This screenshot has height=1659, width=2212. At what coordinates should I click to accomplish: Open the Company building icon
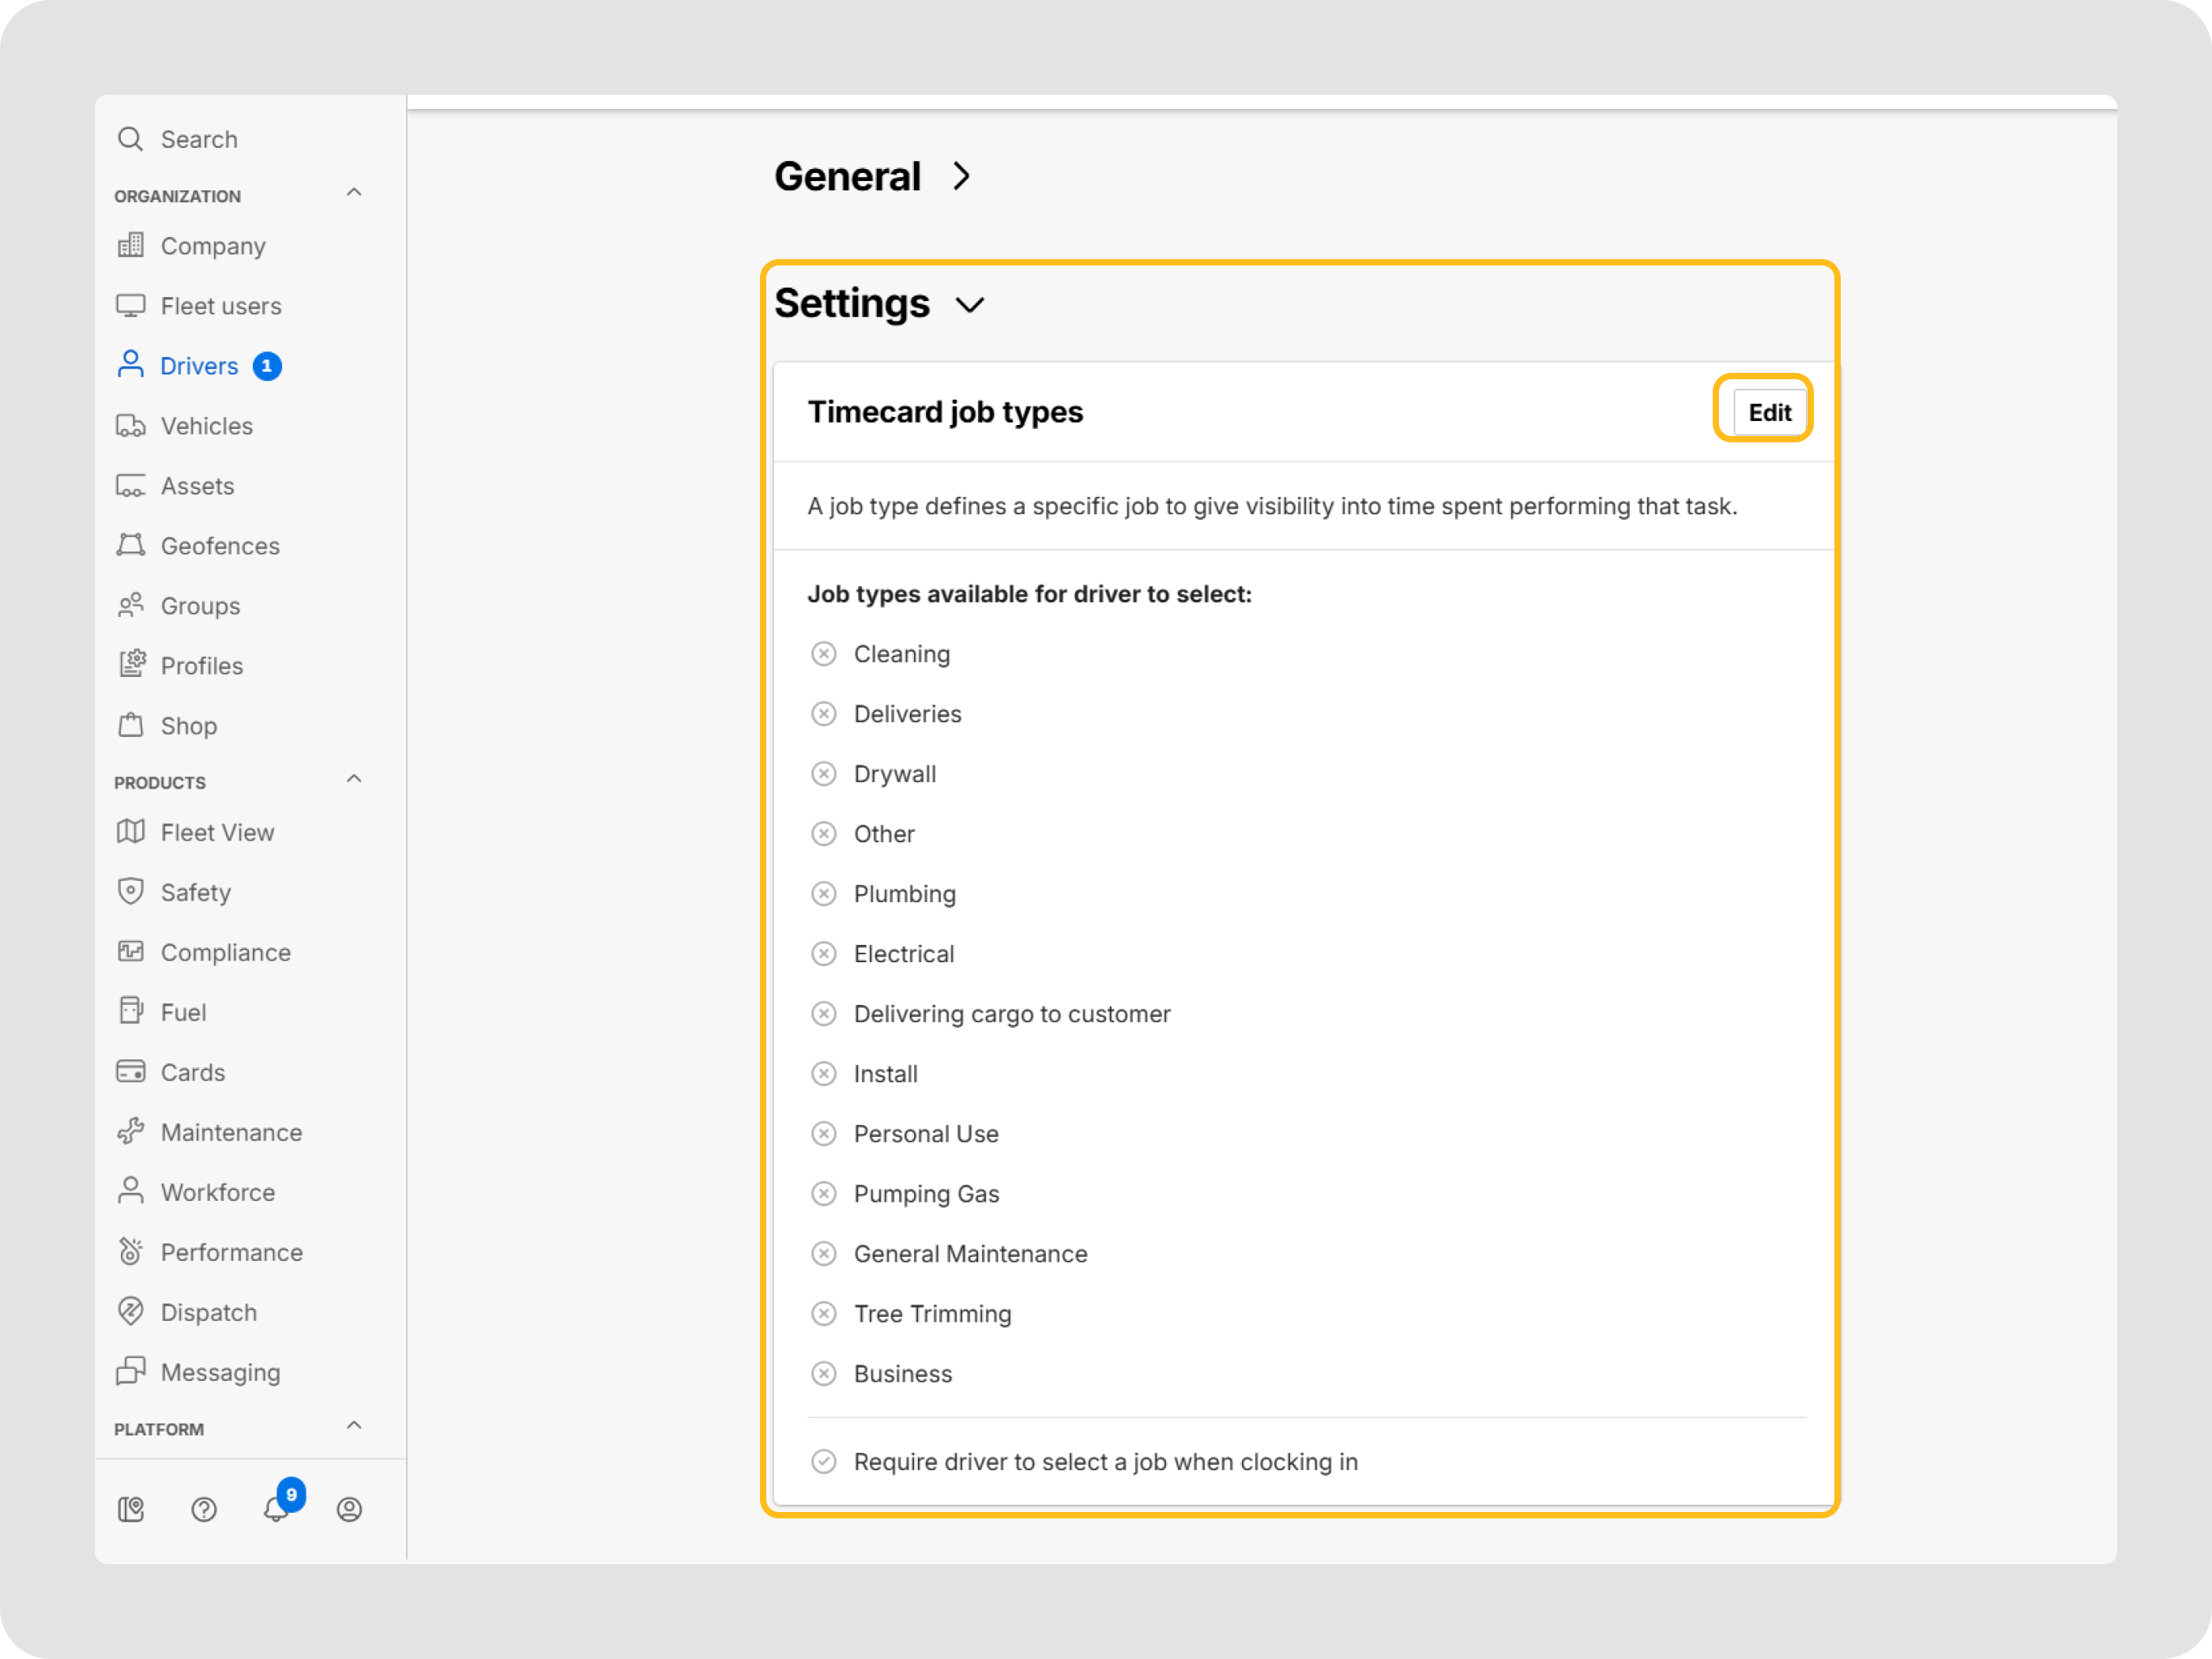[130, 245]
